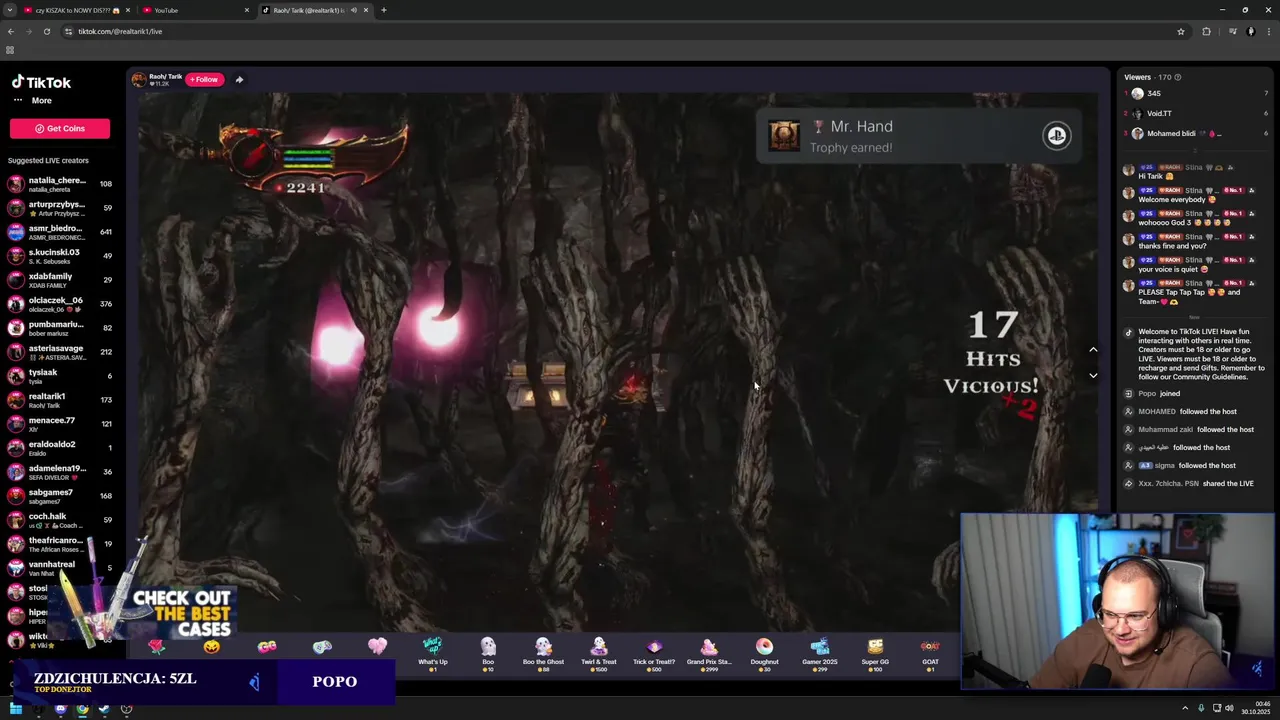Viewport: 1280px width, 720px height.
Task: Send the Twirl & Treat gift
Action: (599, 653)
